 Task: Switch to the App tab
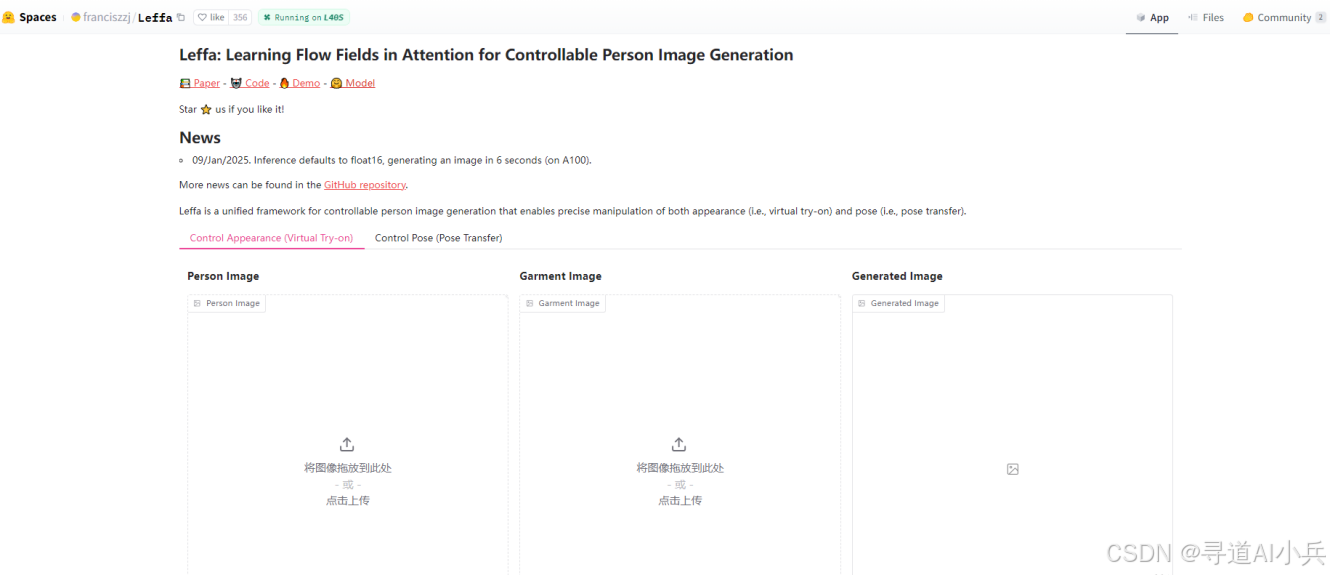[x=1152, y=17]
